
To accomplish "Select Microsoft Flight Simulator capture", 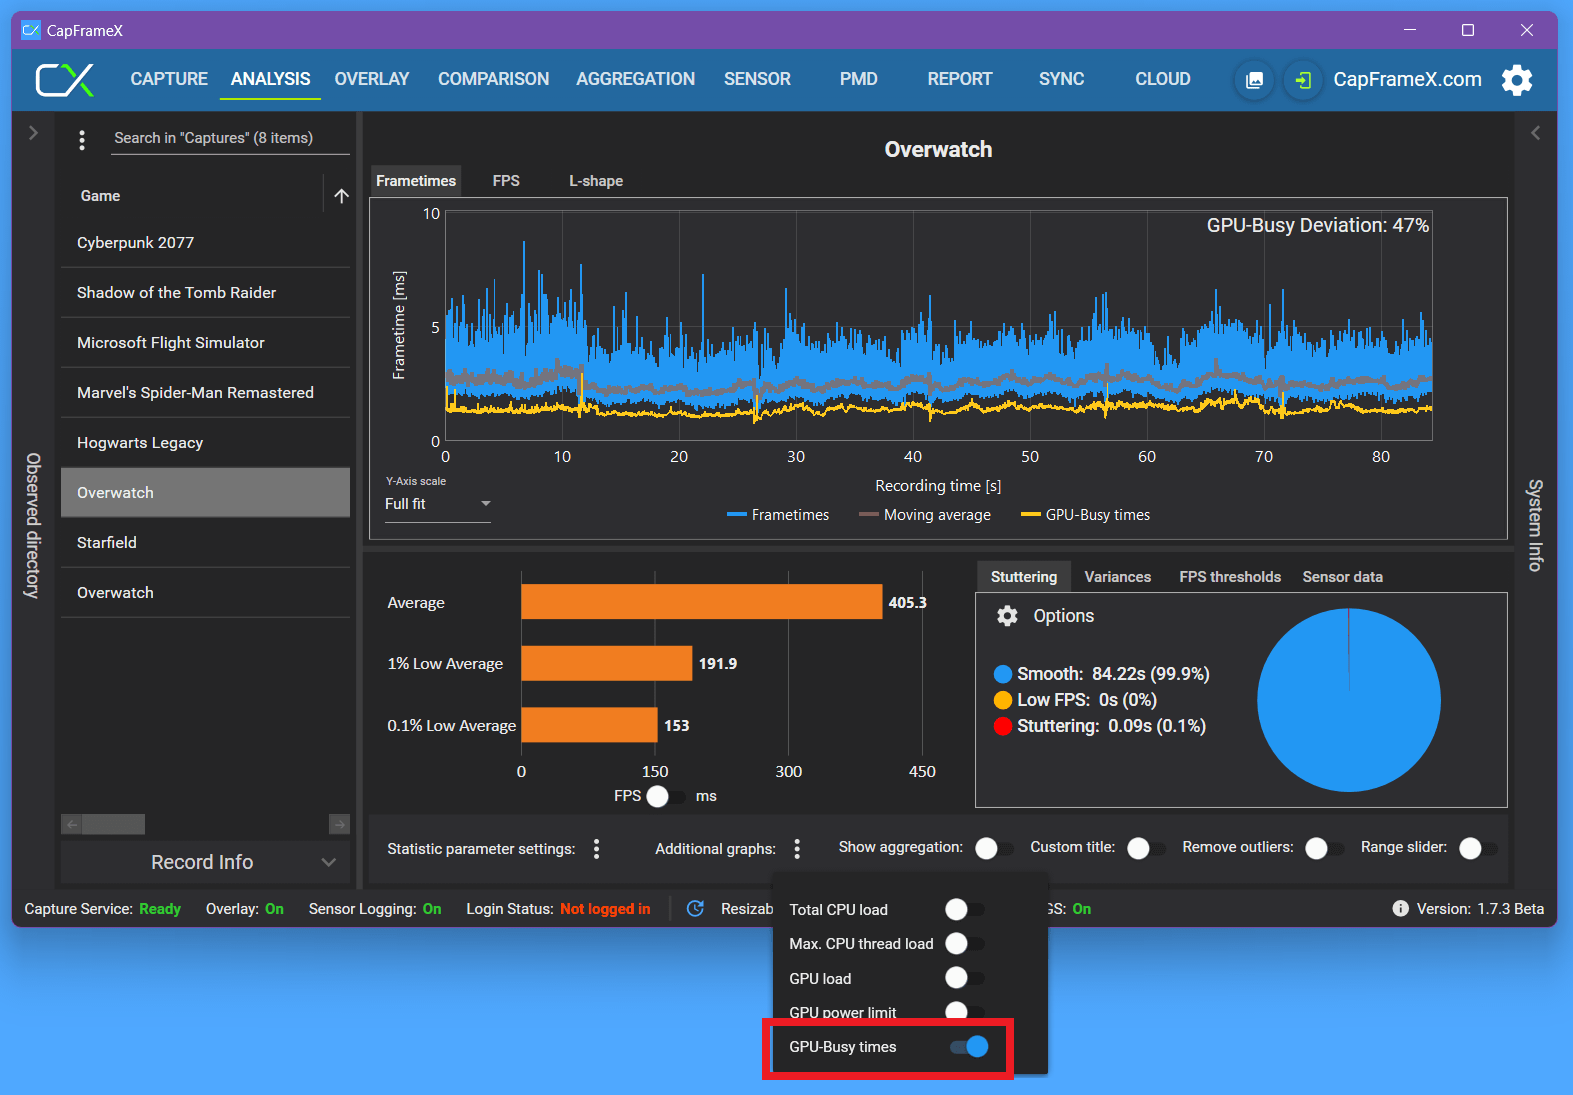I will [205, 343].
